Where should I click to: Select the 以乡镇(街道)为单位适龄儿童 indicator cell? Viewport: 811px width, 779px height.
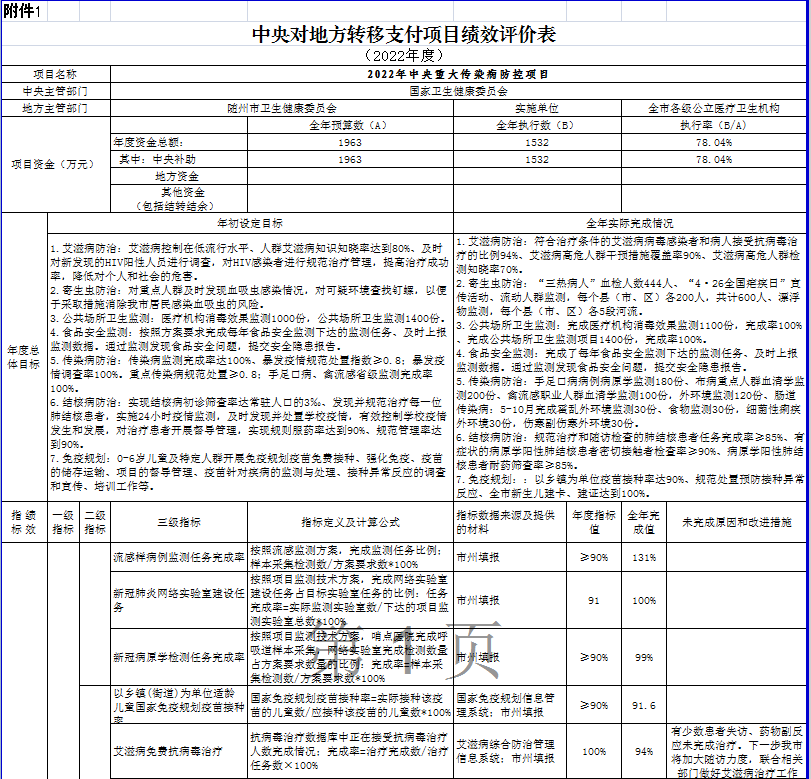click(179, 705)
